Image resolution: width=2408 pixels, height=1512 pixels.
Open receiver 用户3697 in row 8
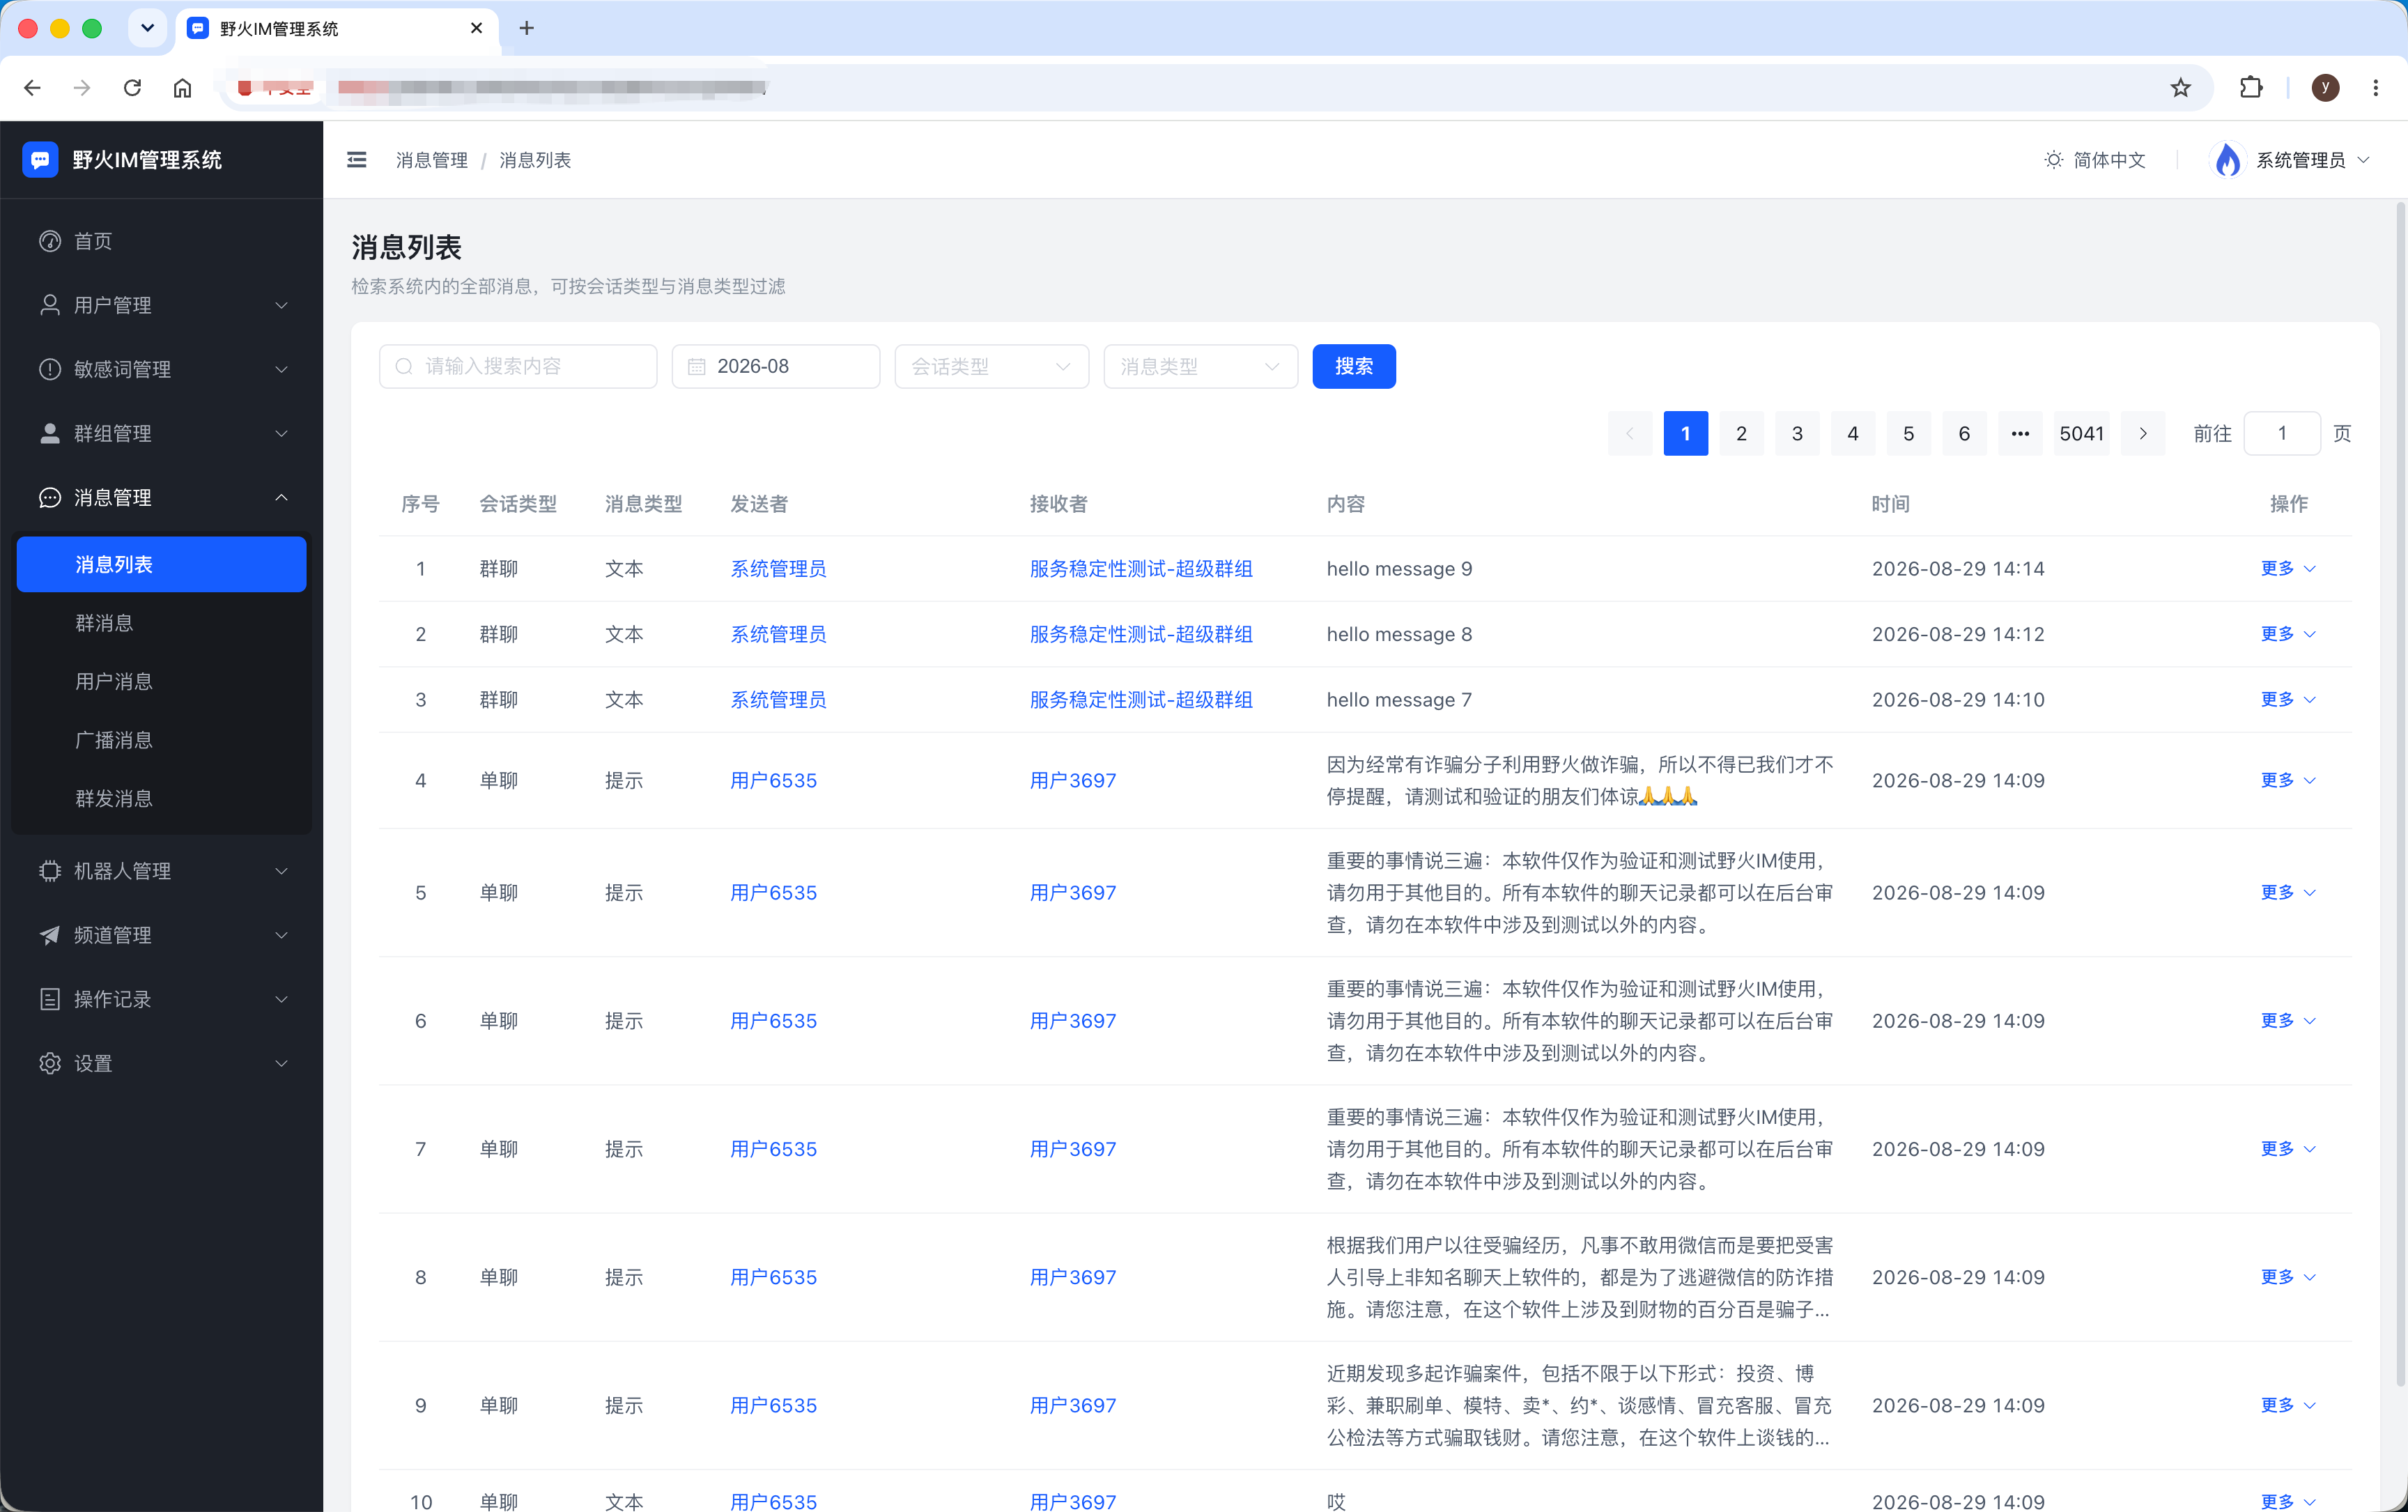[x=1073, y=1278]
